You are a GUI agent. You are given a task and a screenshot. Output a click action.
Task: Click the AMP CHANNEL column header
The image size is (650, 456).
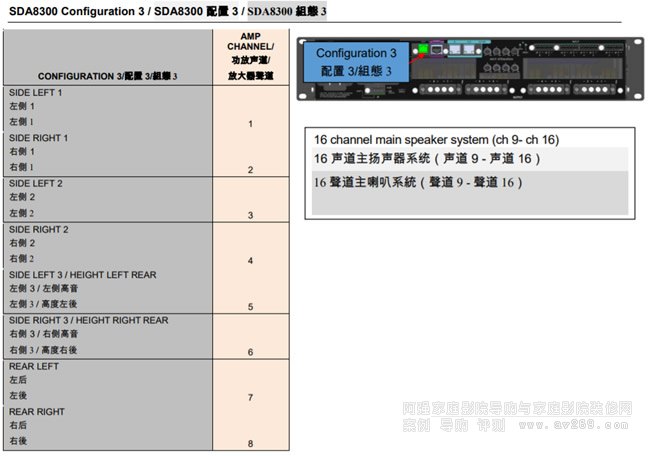250,56
